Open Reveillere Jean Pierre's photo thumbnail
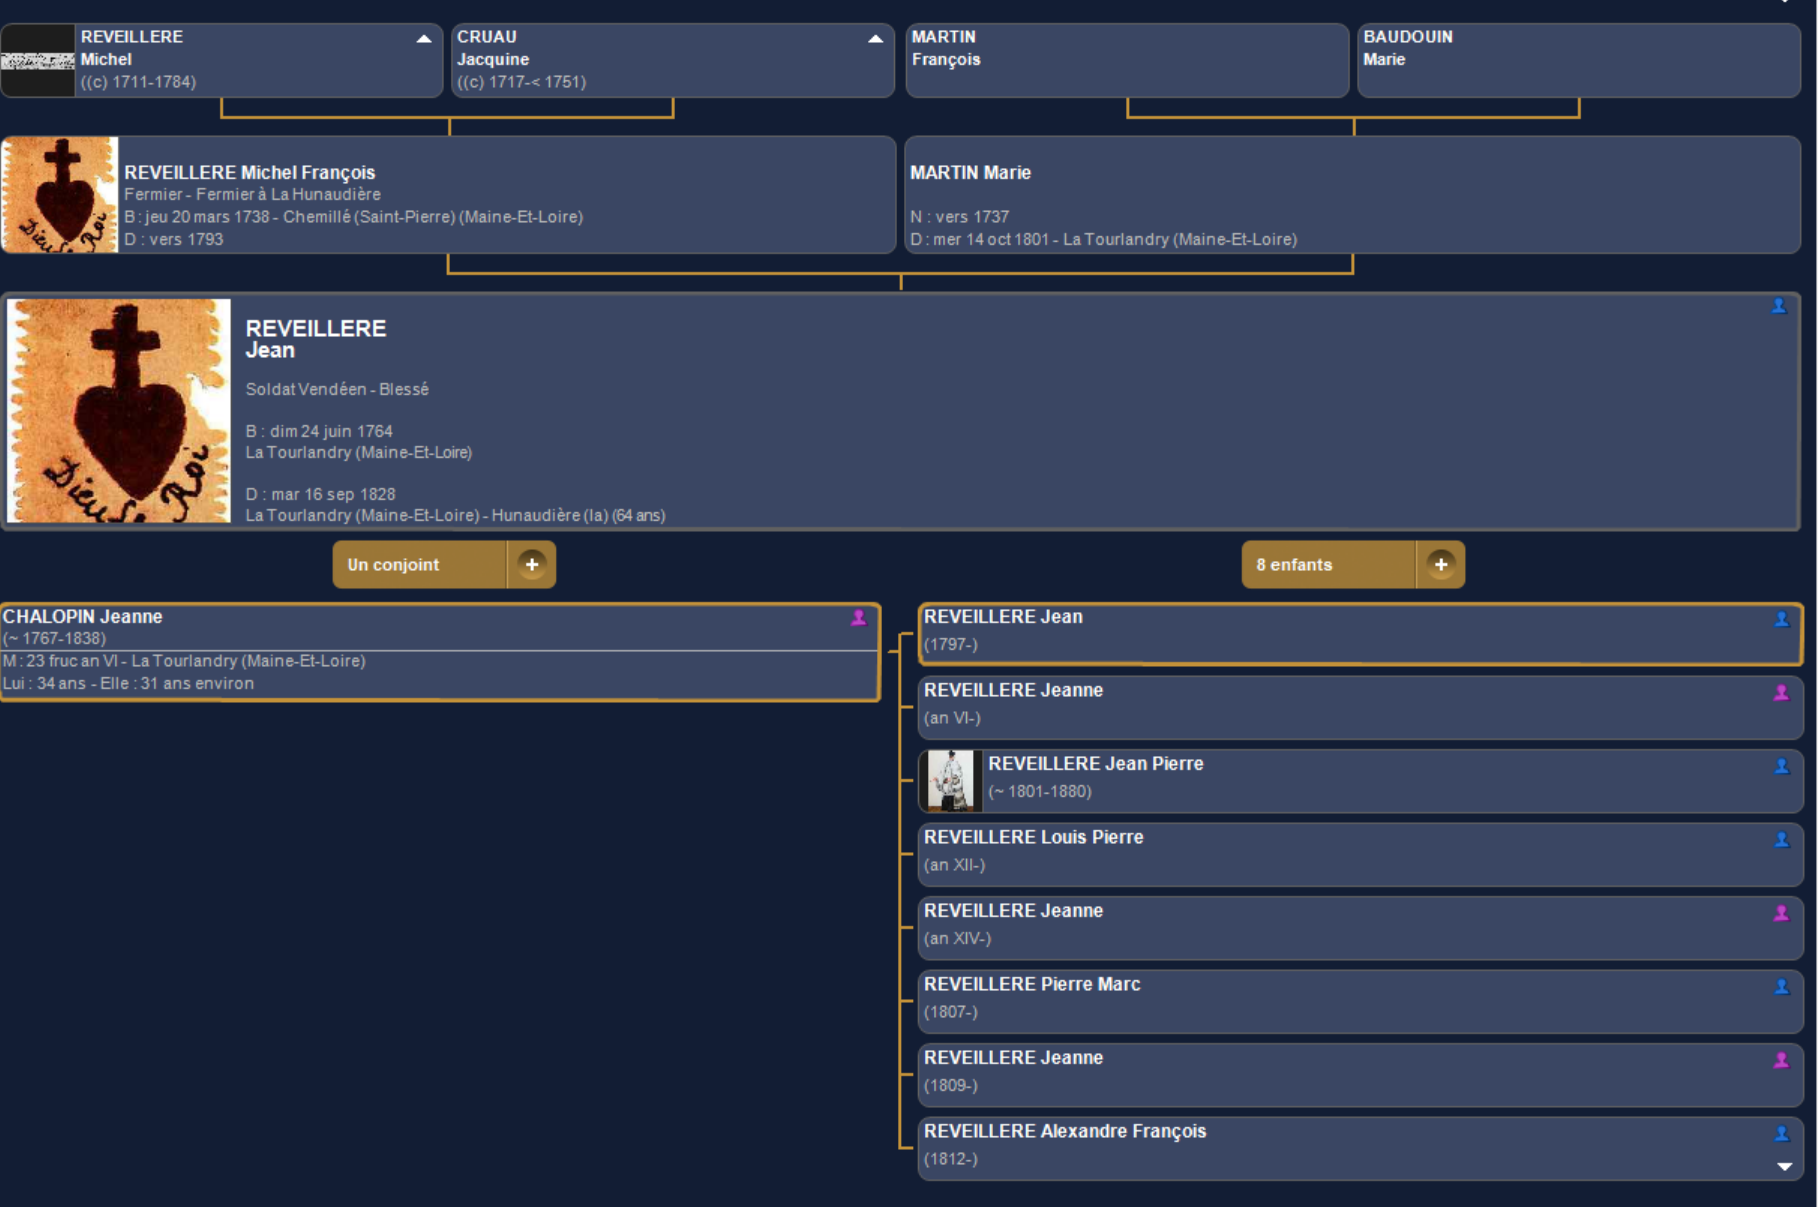Viewport: 1818px width, 1207px height. (950, 781)
